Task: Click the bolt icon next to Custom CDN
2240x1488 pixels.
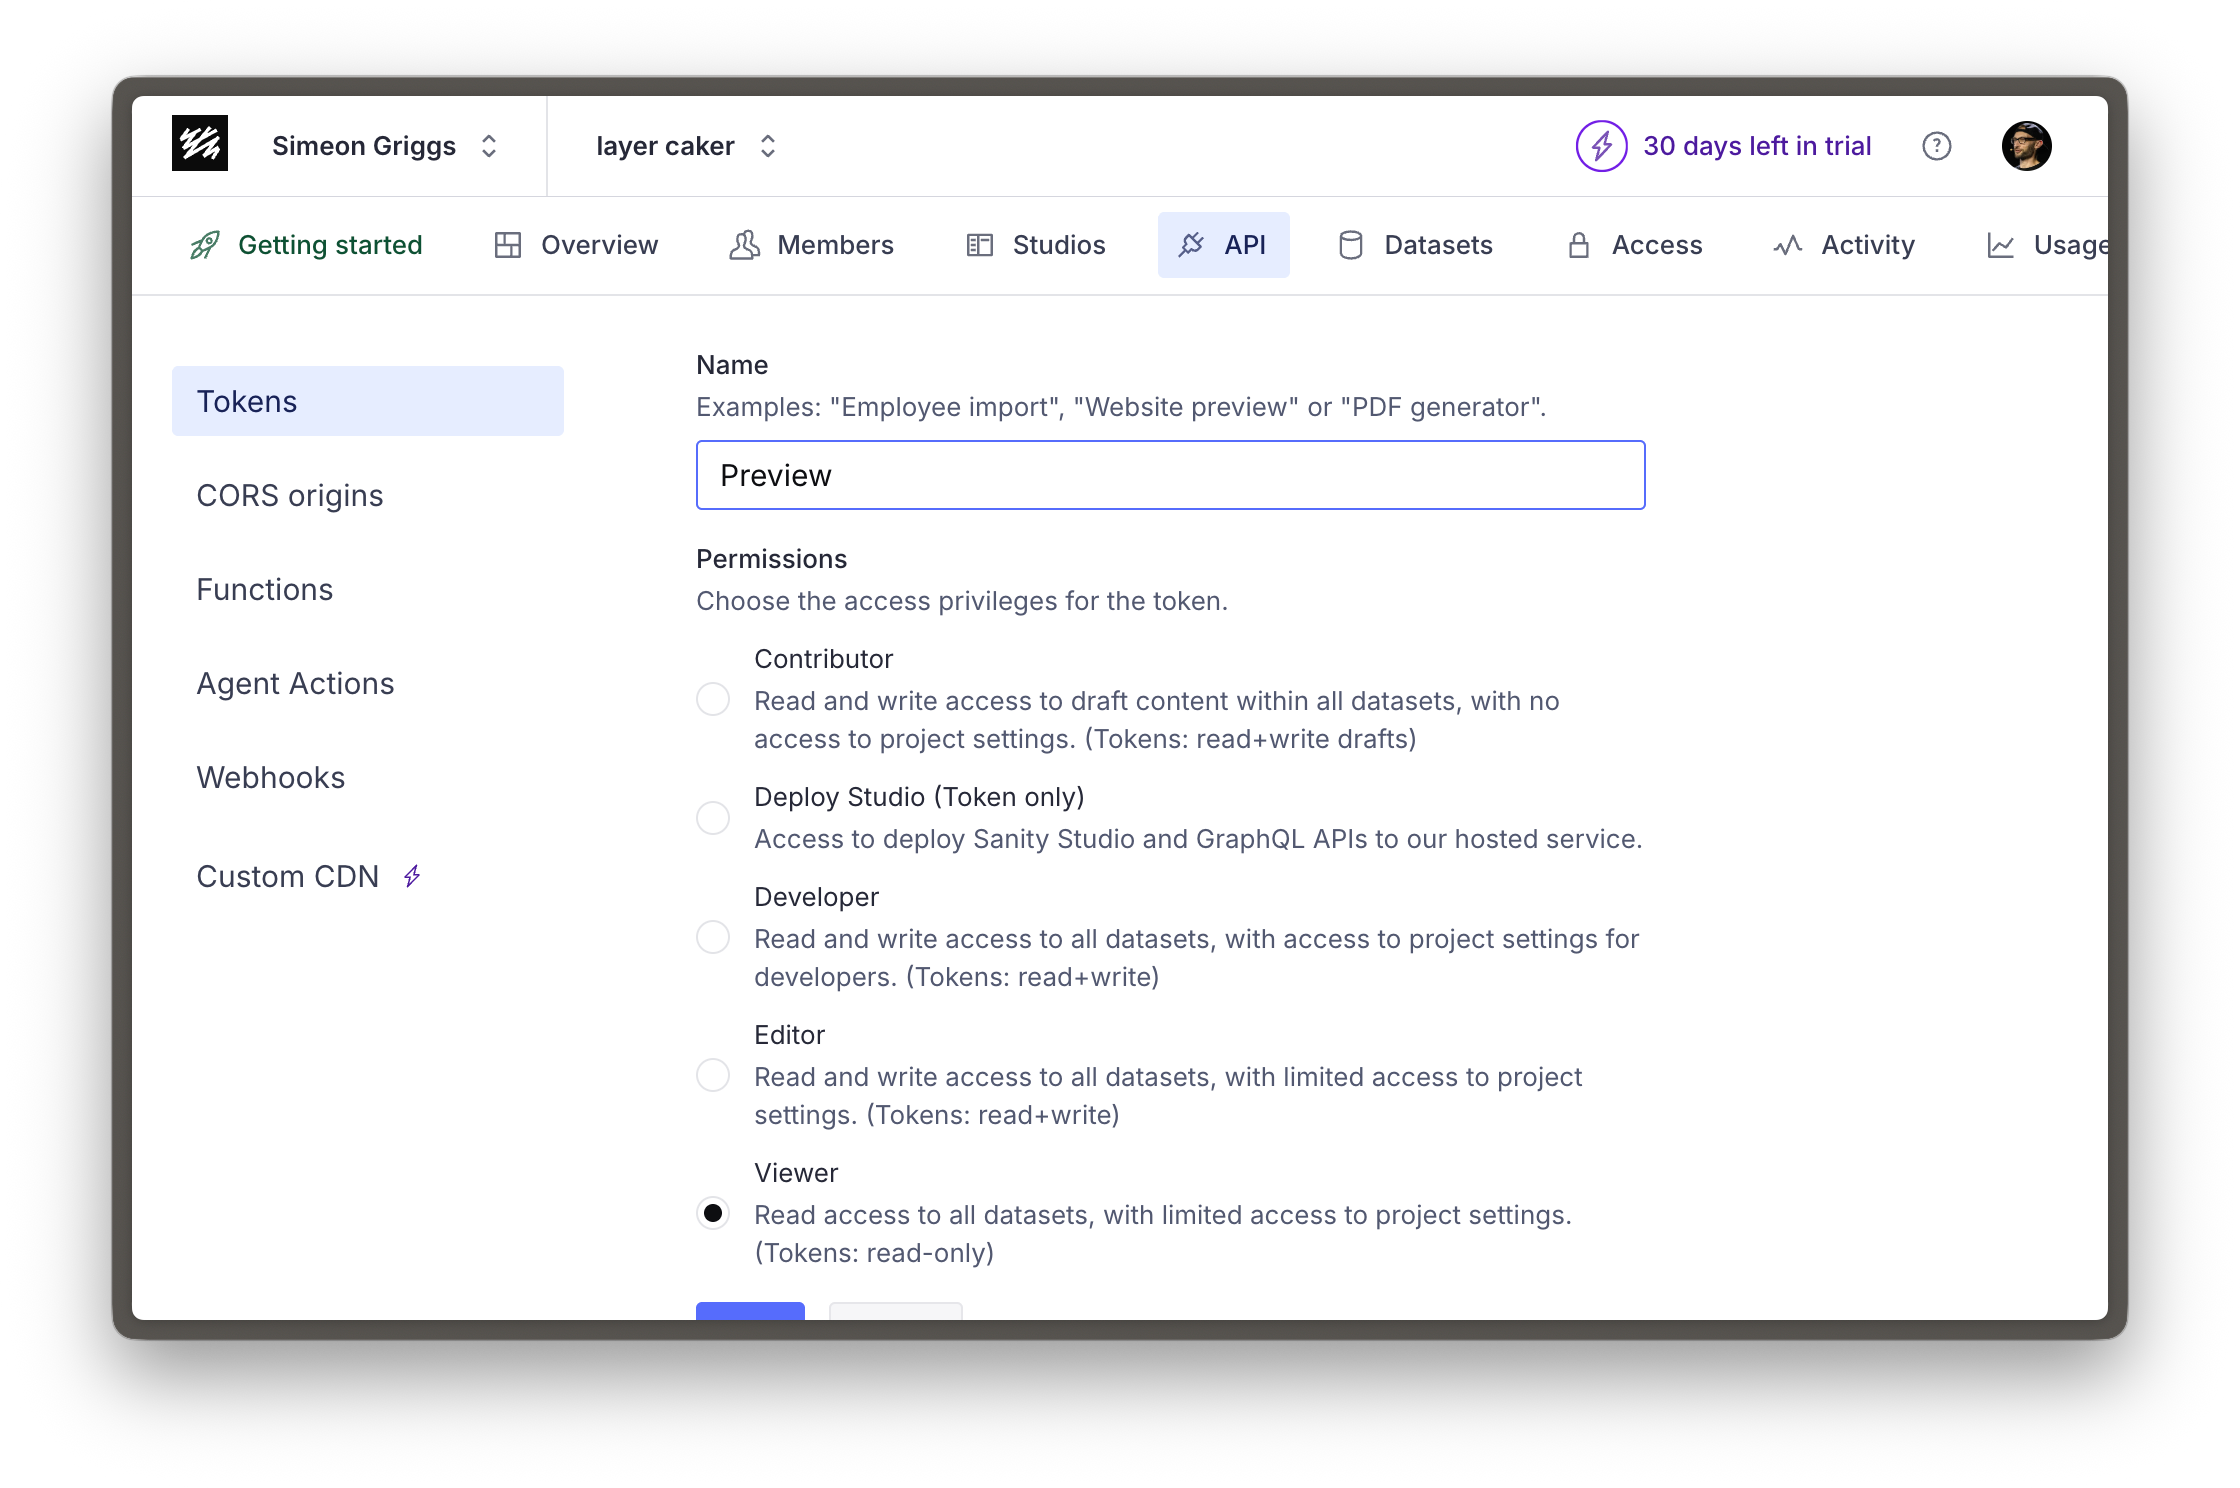Action: point(412,877)
